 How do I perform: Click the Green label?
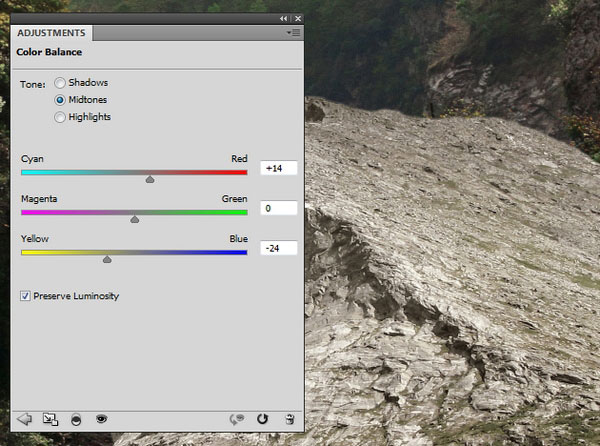coord(235,199)
